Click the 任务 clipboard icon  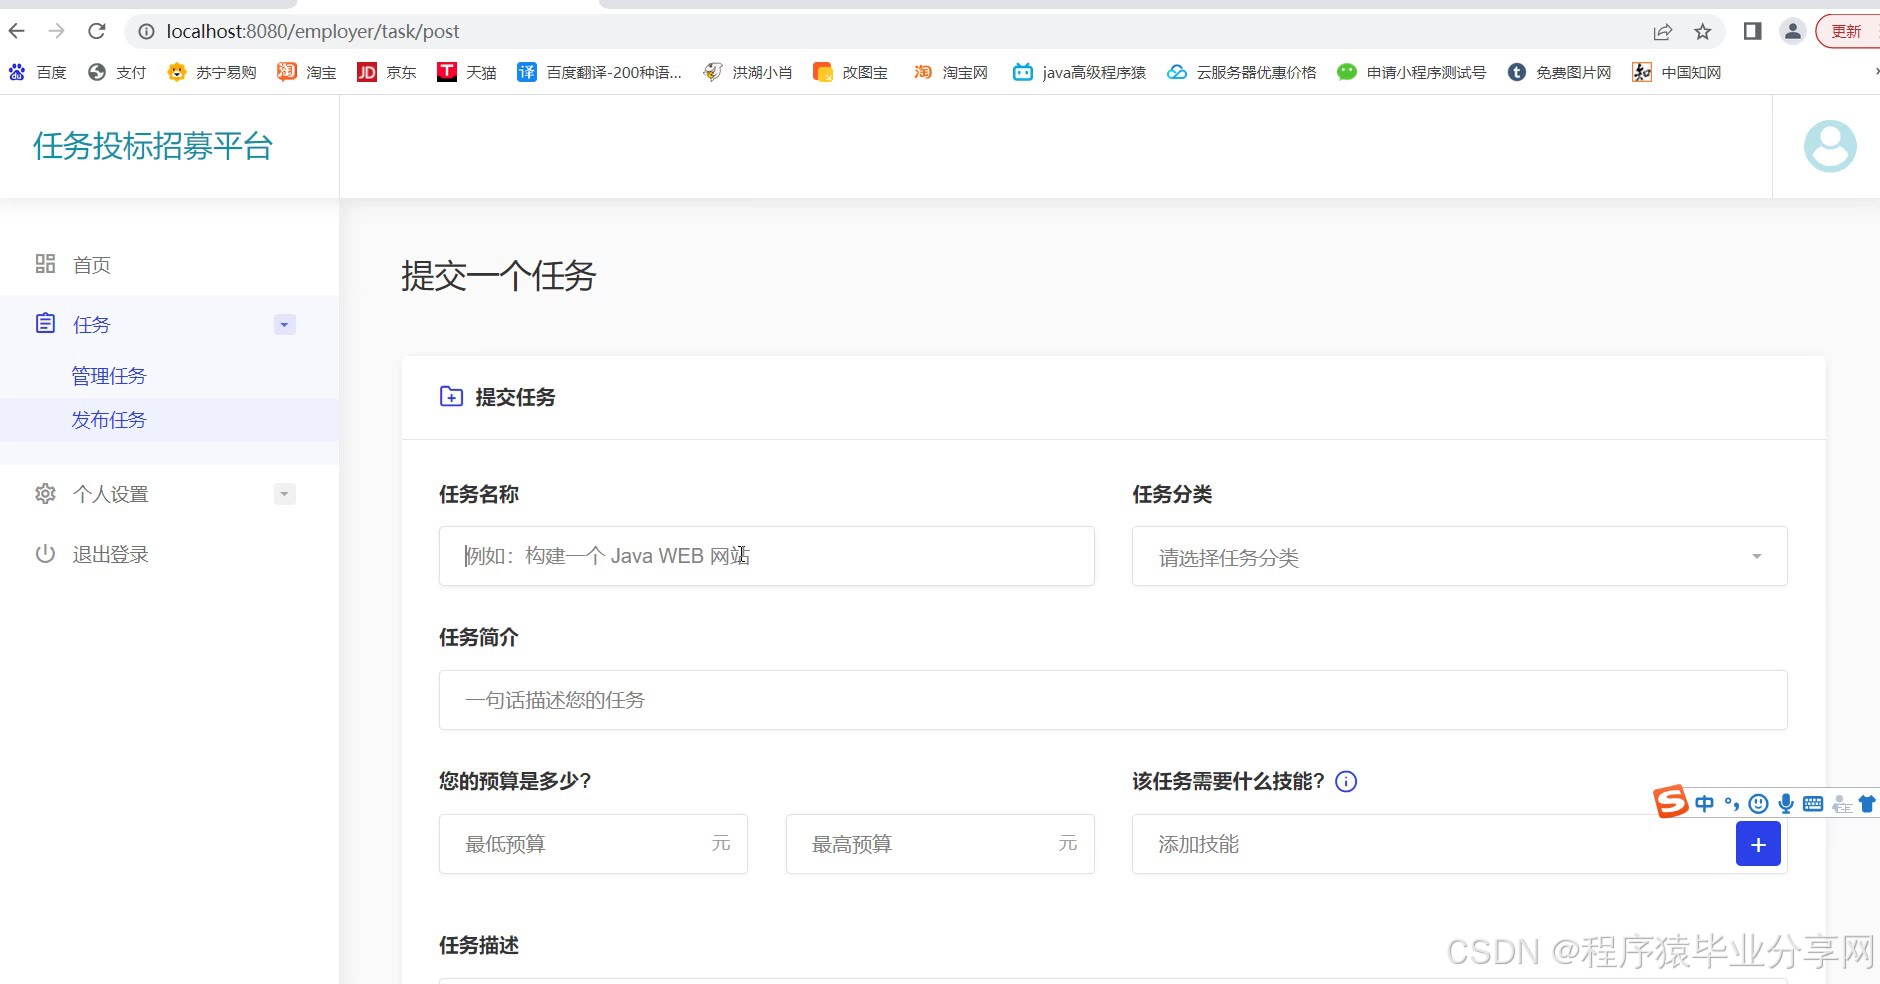(x=45, y=323)
